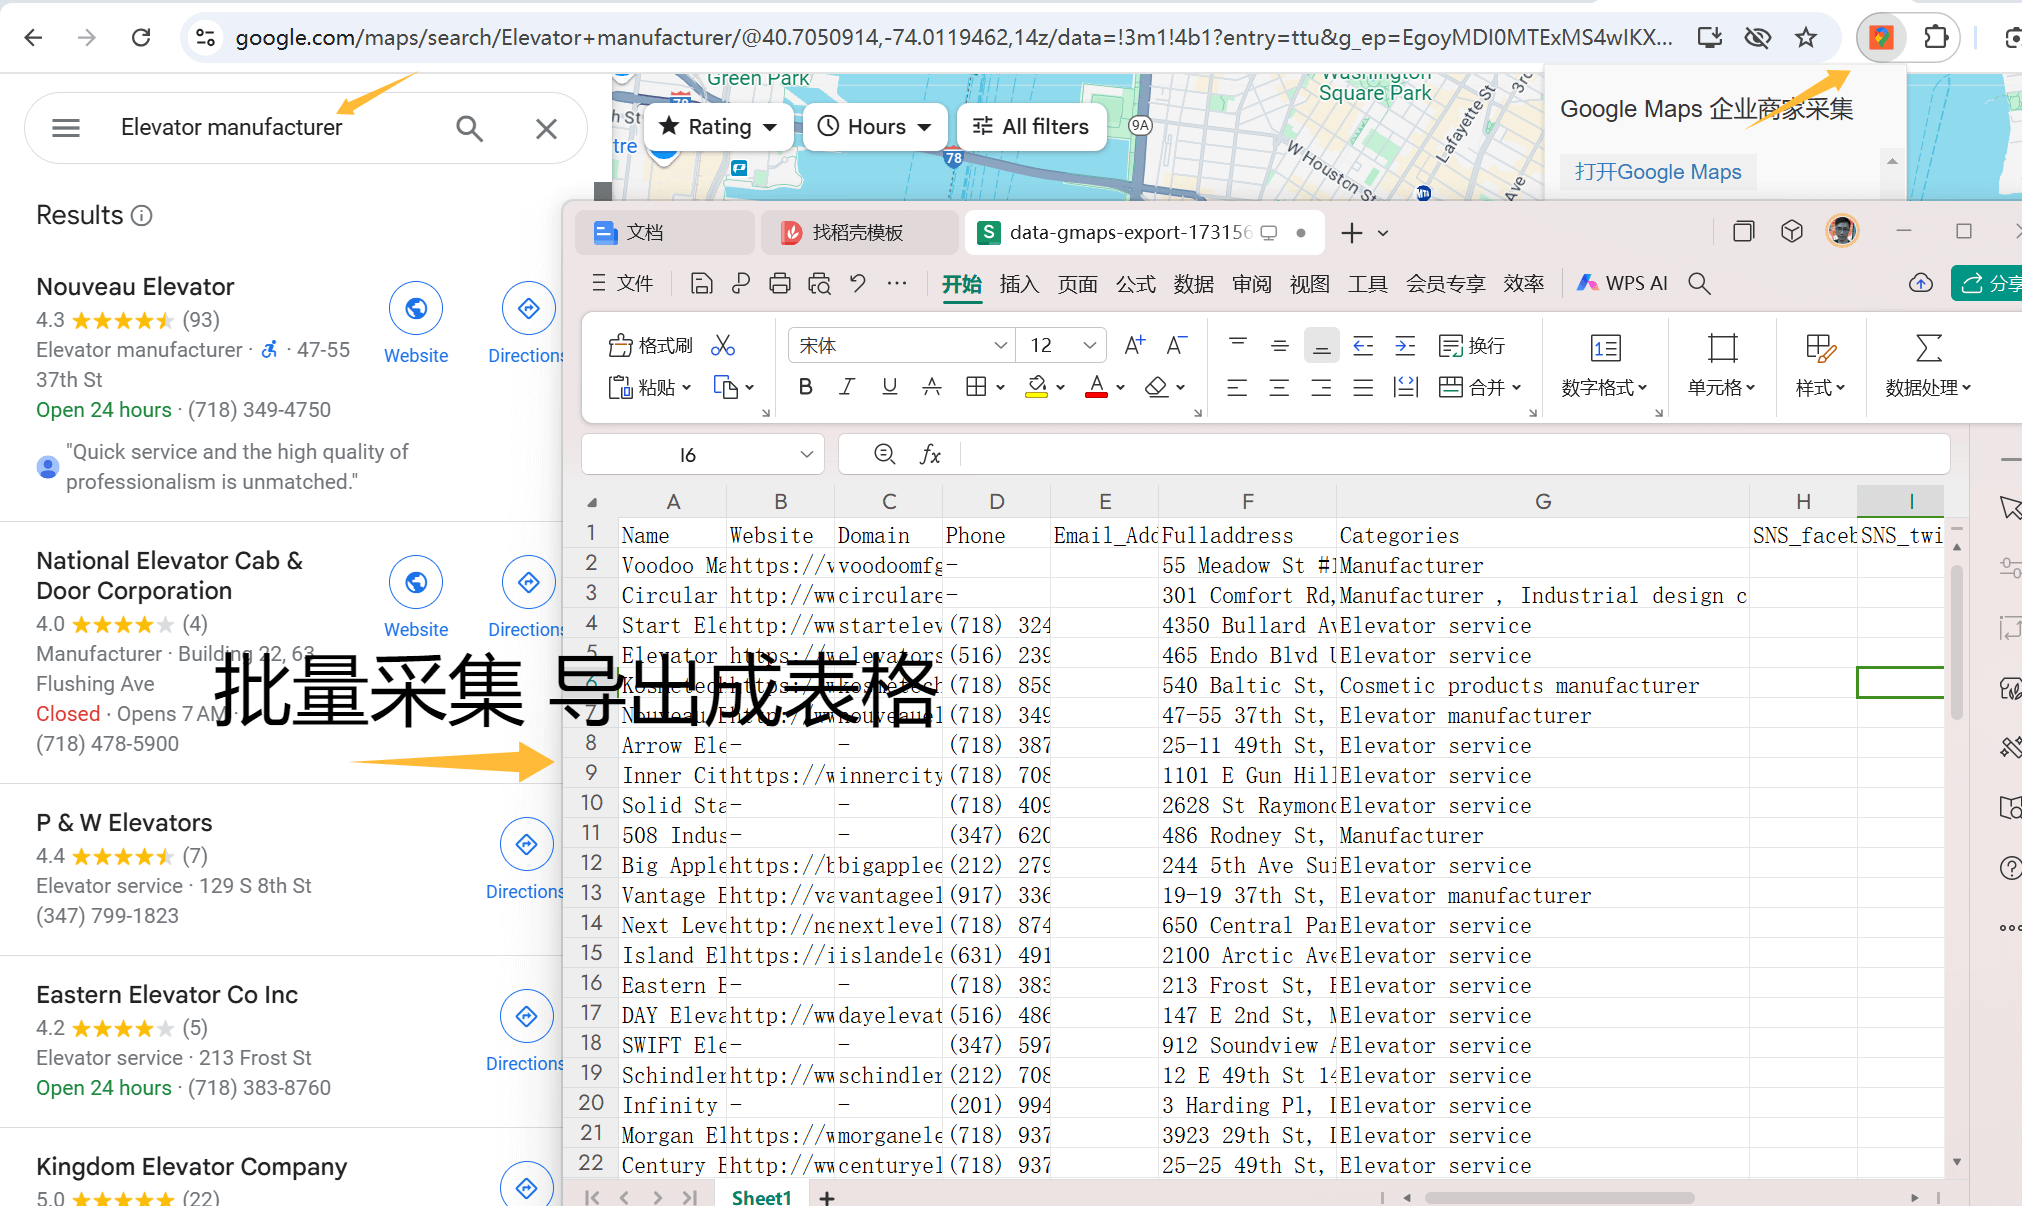Open the font name dropdown
Screen dimensions: 2022x1206
pyautogui.click(x=1000, y=346)
